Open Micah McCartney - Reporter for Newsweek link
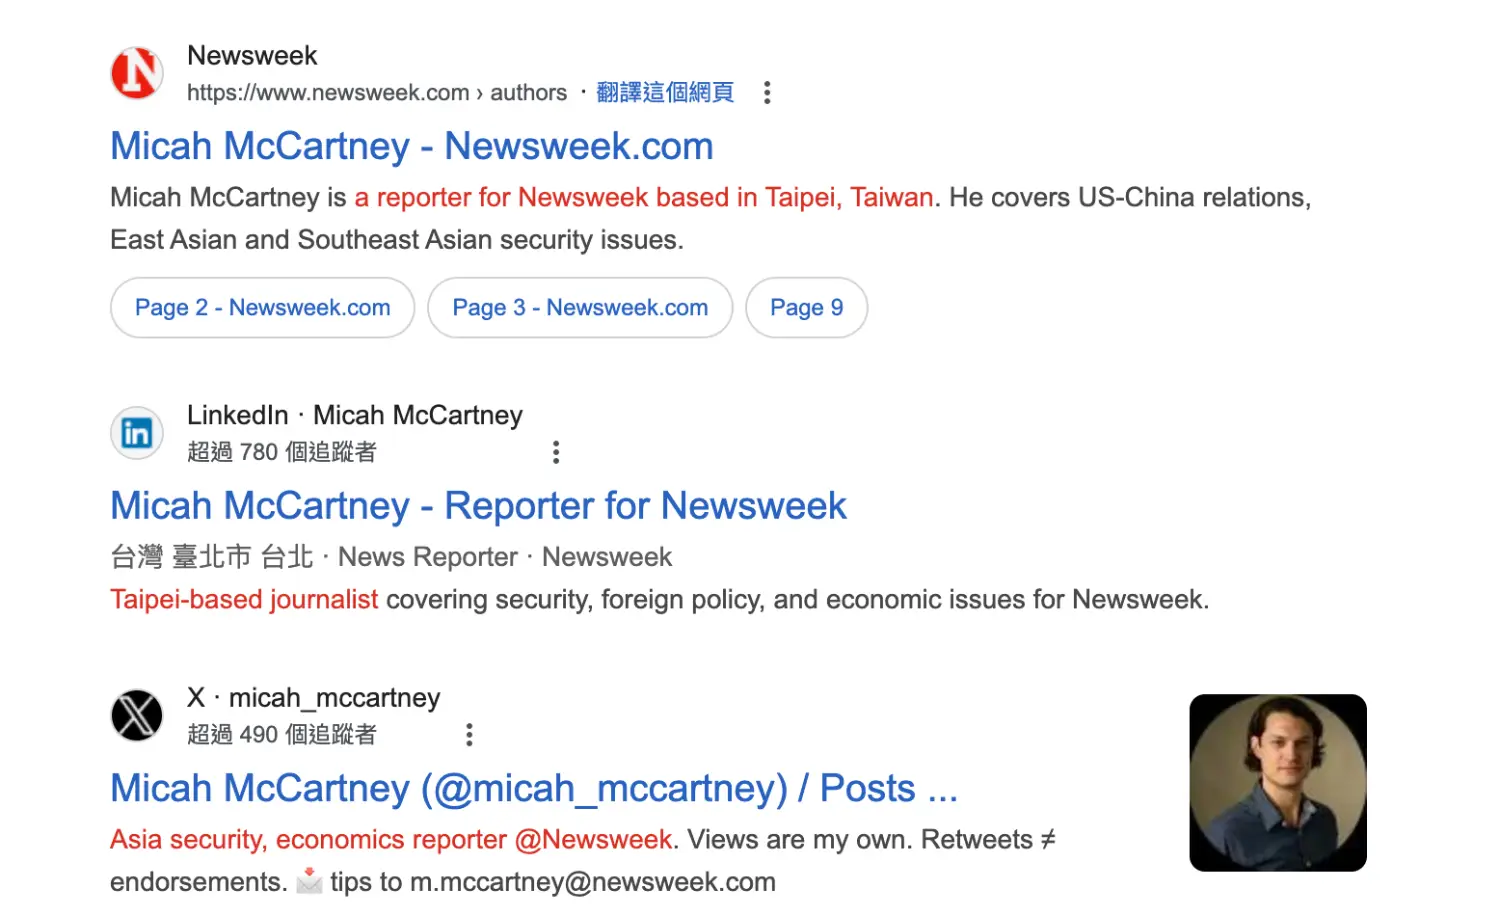This screenshot has height=916, width=1500. pos(478,506)
